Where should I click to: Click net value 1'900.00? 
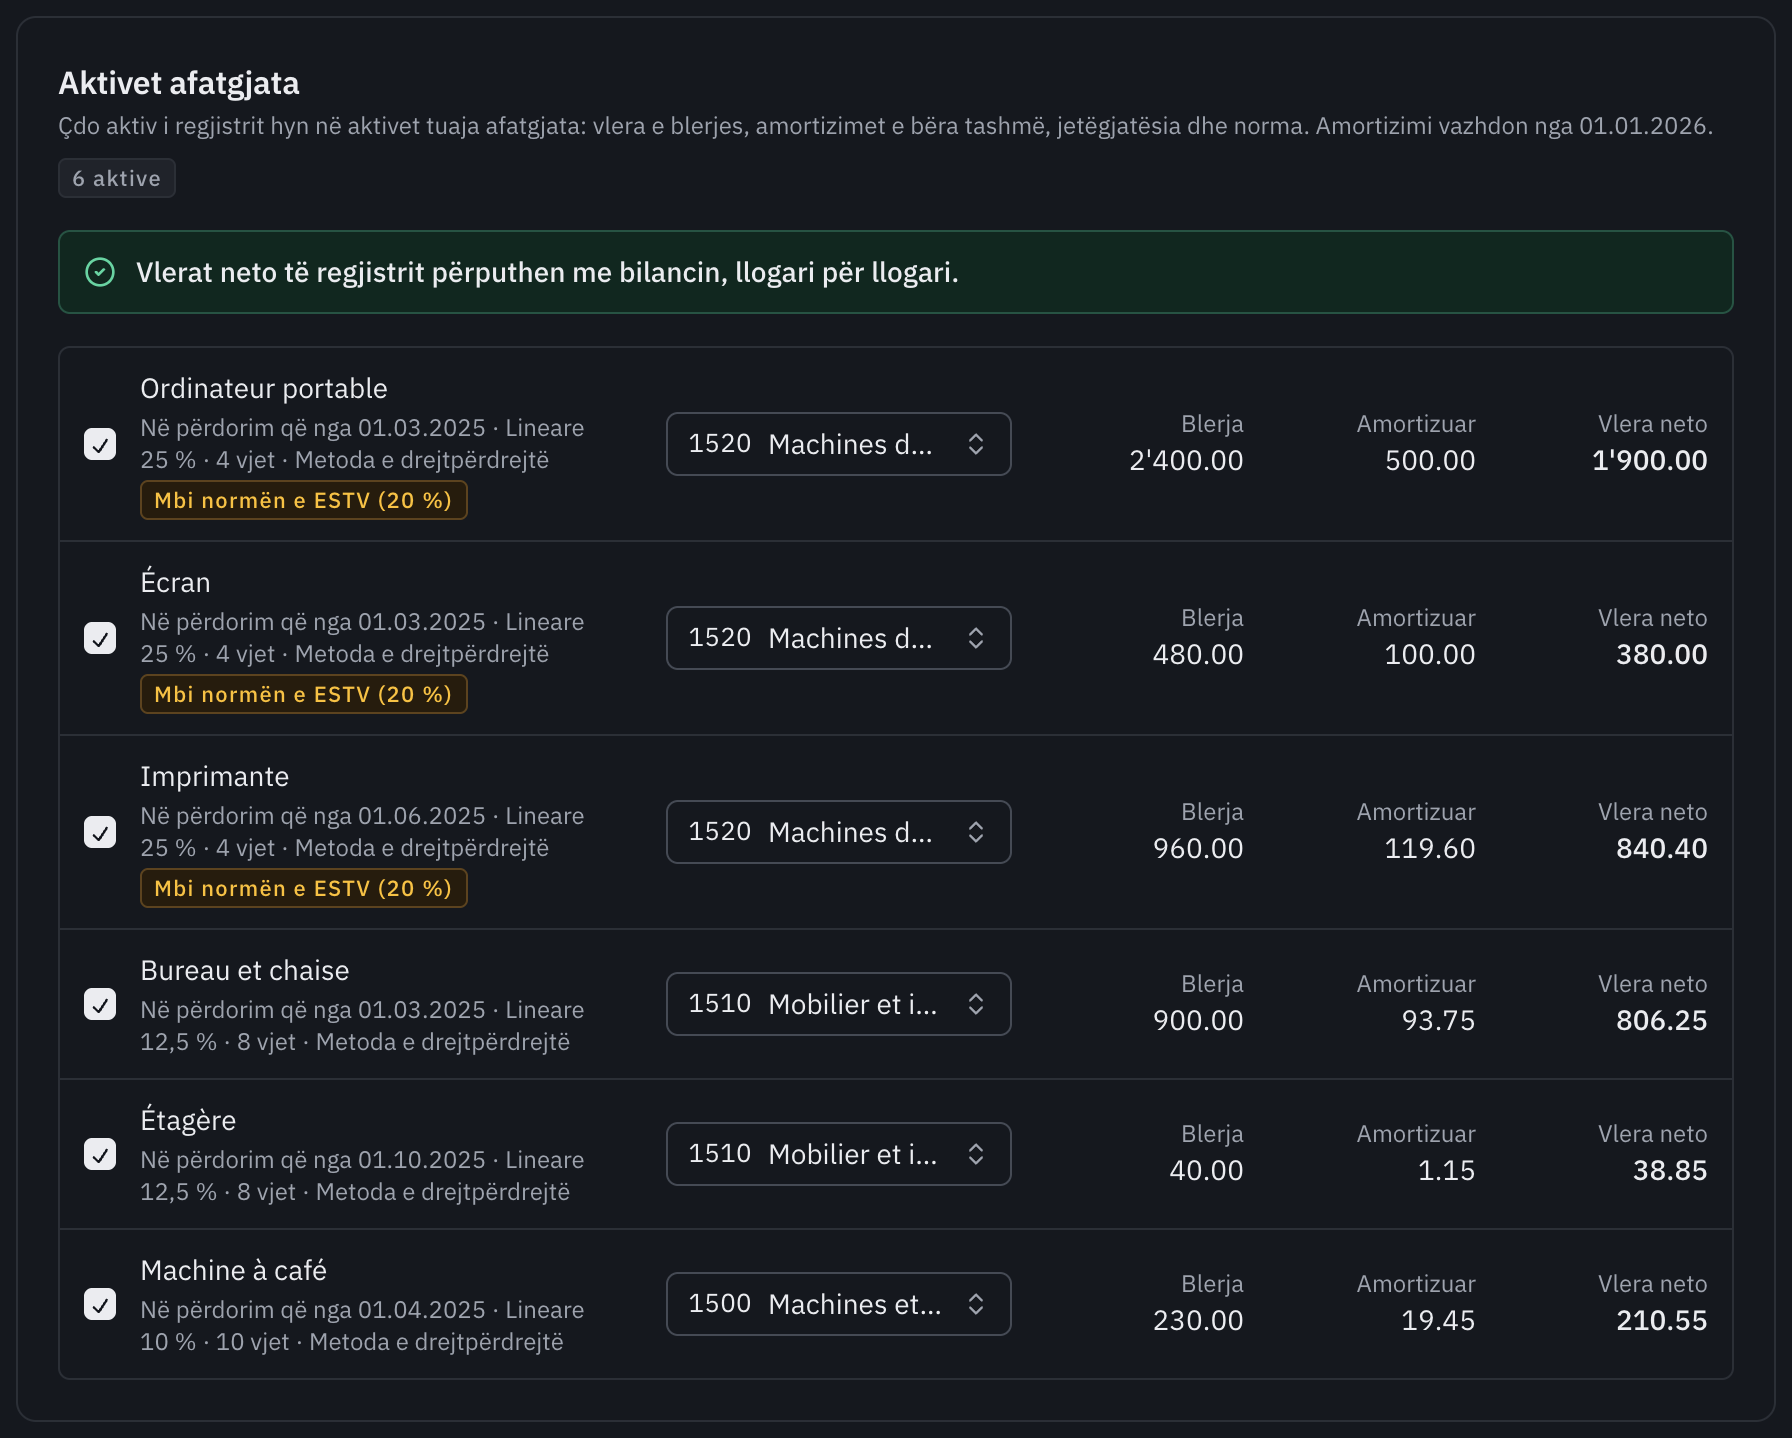[x=1650, y=460]
